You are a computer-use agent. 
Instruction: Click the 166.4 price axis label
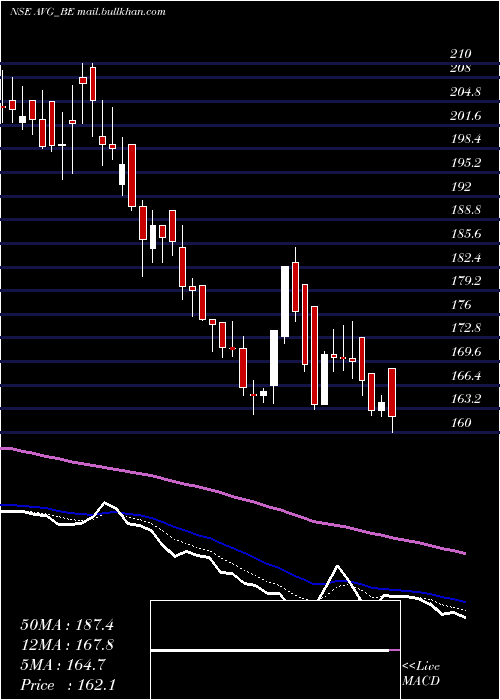tap(465, 375)
